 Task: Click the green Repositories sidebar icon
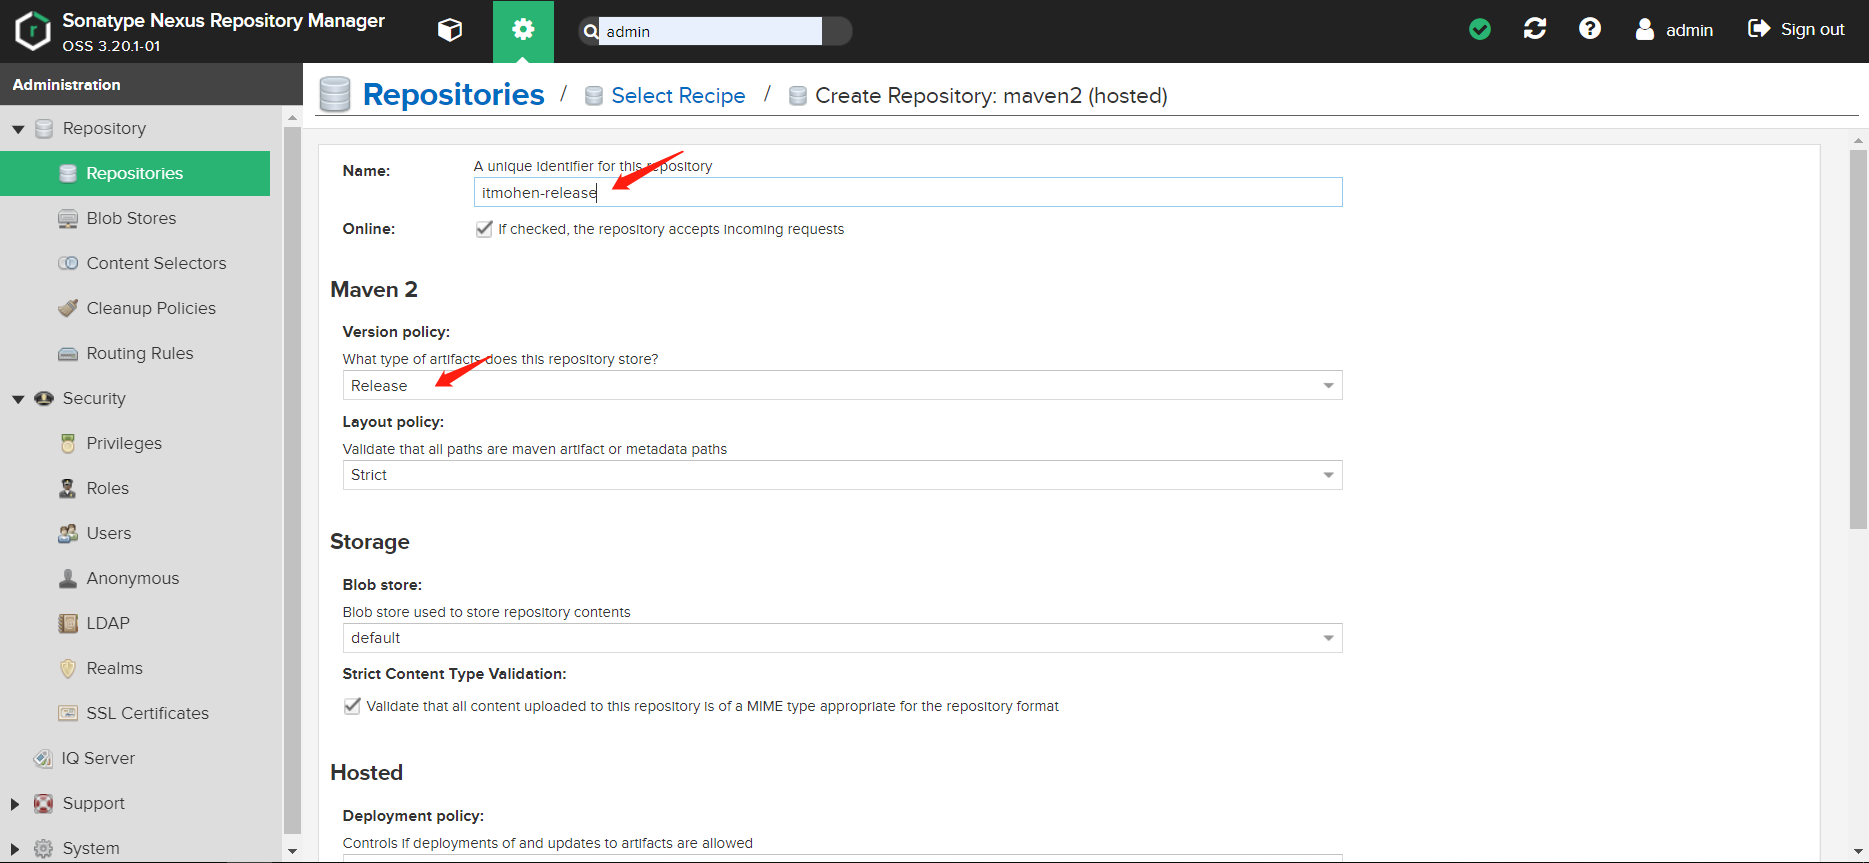[x=68, y=174]
